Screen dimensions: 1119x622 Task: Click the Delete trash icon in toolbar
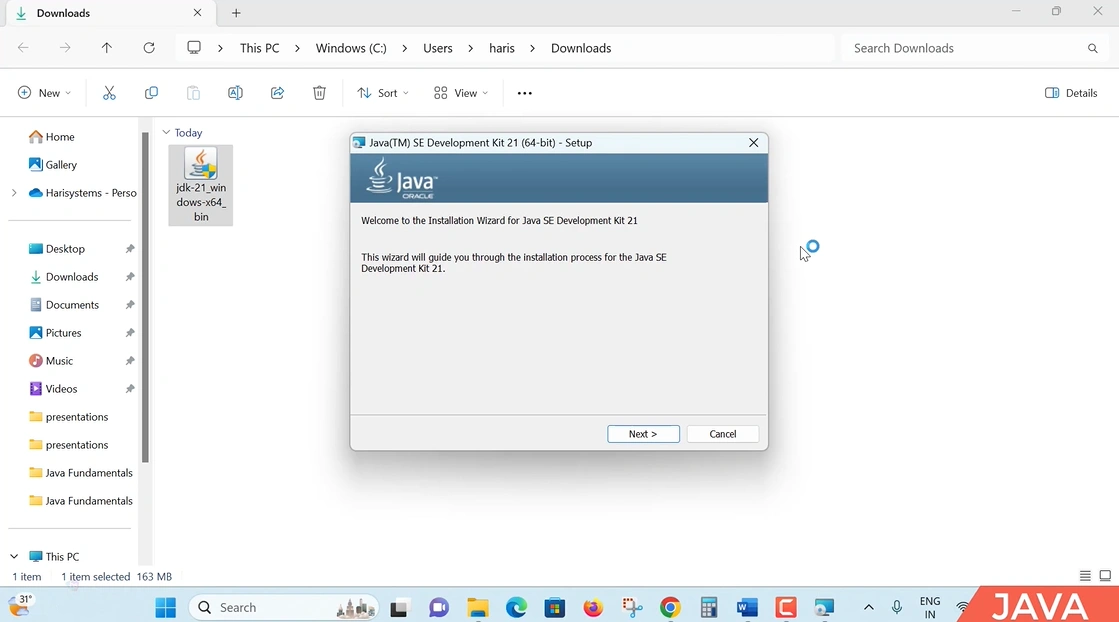click(x=320, y=93)
